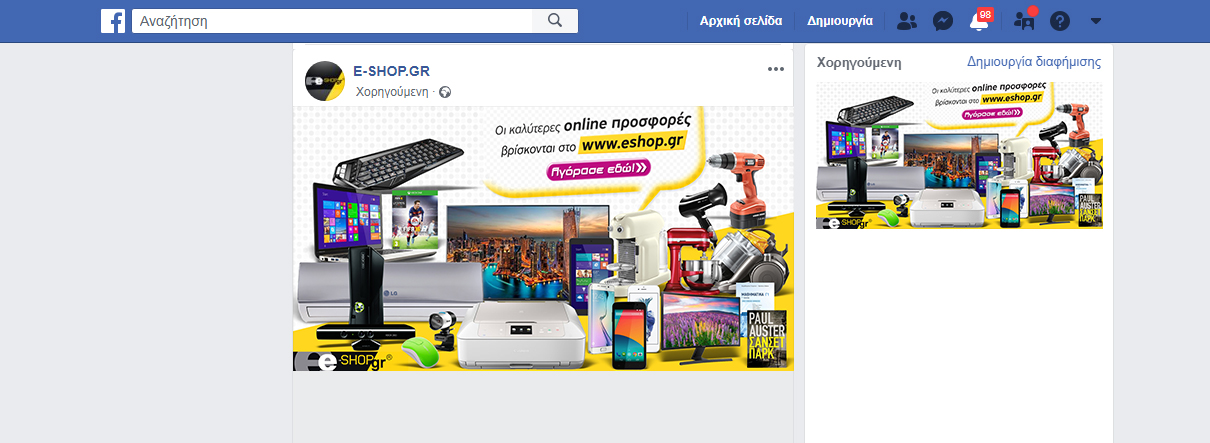
Task: Click the Δημιουργία διαφήμισης link
Action: point(1034,62)
